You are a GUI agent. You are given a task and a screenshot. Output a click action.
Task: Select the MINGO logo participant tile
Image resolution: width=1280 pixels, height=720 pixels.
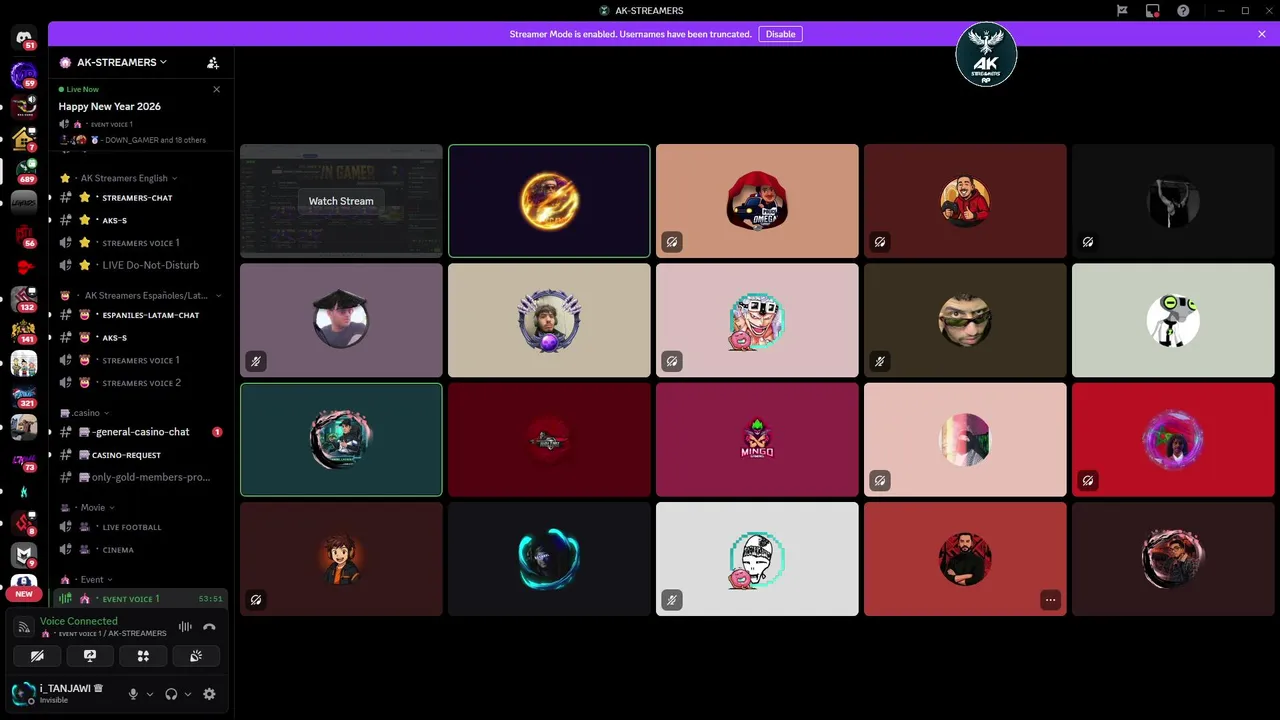[x=757, y=439]
